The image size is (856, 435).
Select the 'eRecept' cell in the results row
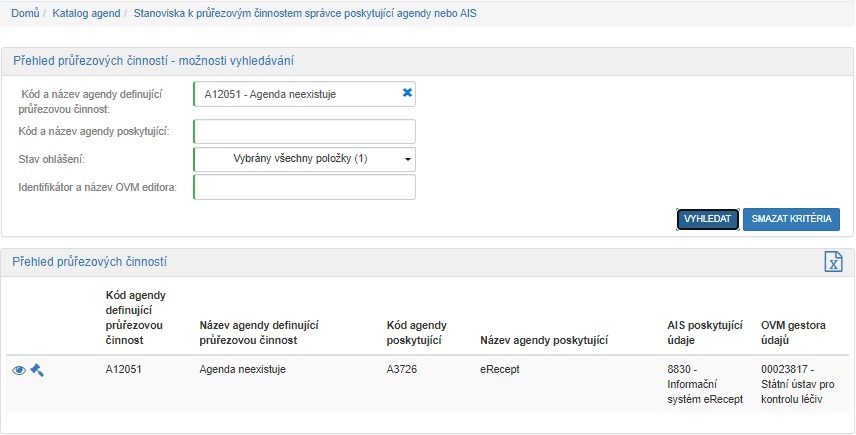[x=498, y=369]
